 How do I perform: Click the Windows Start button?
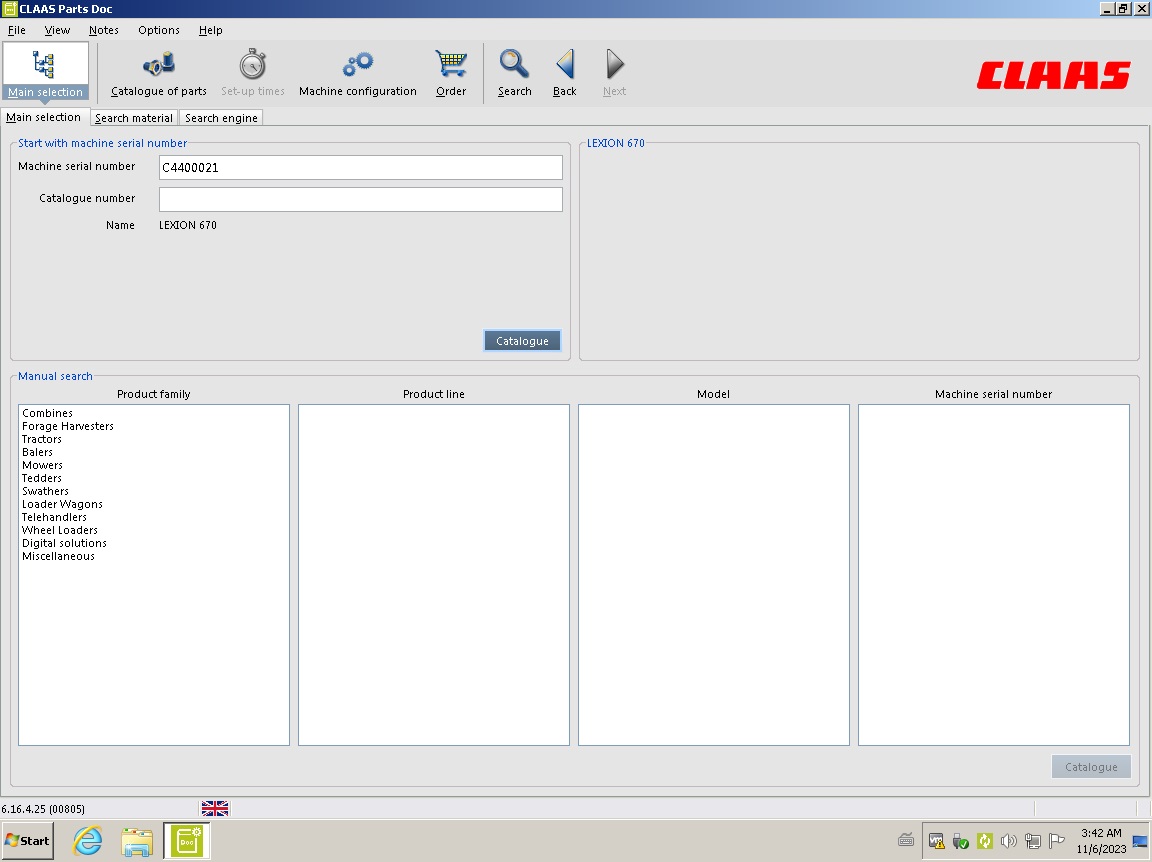27,841
